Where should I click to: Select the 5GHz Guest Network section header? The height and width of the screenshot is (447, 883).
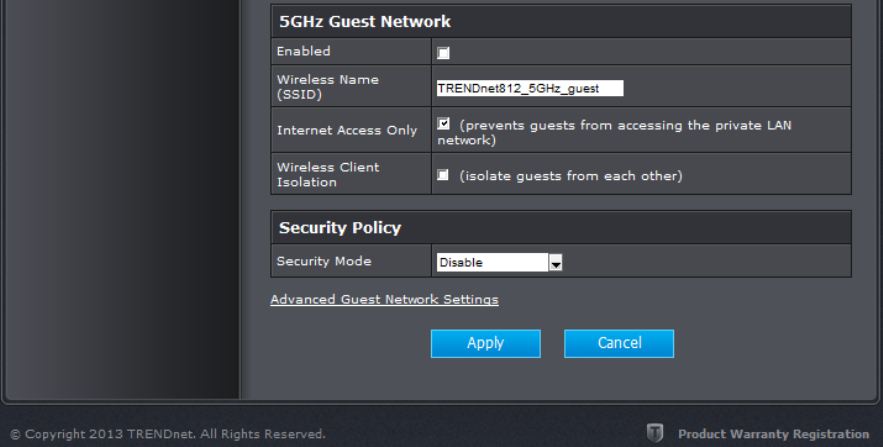(x=561, y=21)
